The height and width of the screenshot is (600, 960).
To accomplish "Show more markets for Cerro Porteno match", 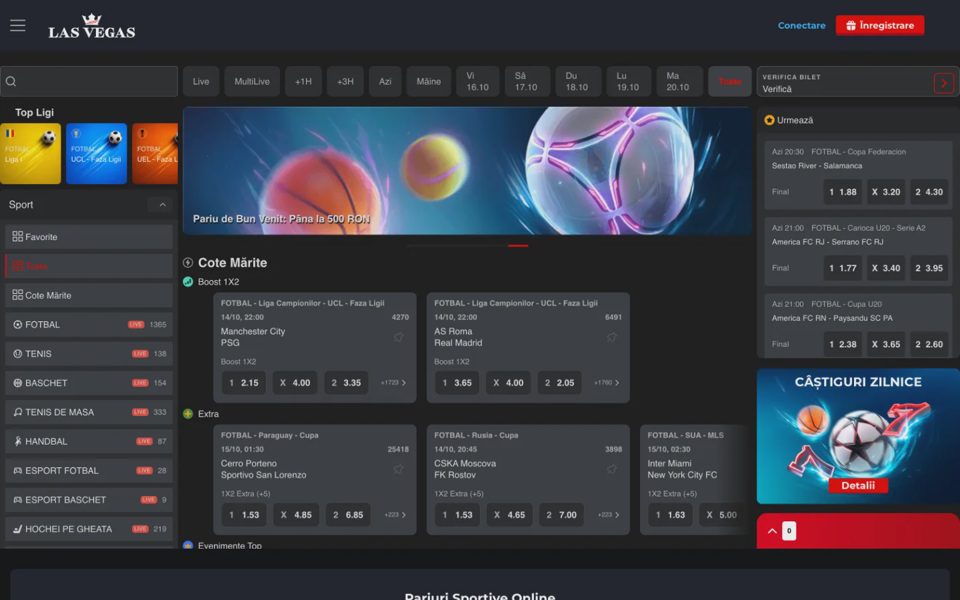I will pos(395,515).
